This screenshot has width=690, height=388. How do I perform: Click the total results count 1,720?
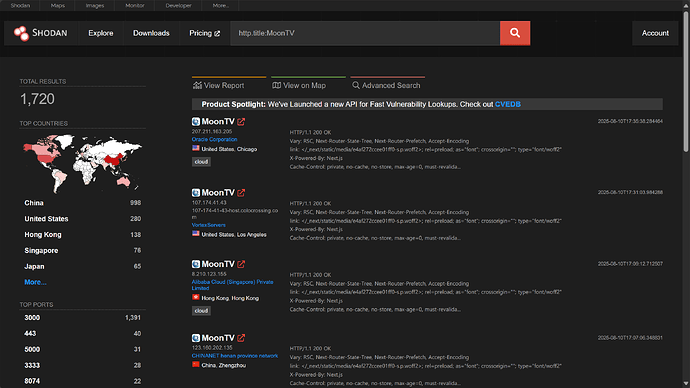click(37, 99)
